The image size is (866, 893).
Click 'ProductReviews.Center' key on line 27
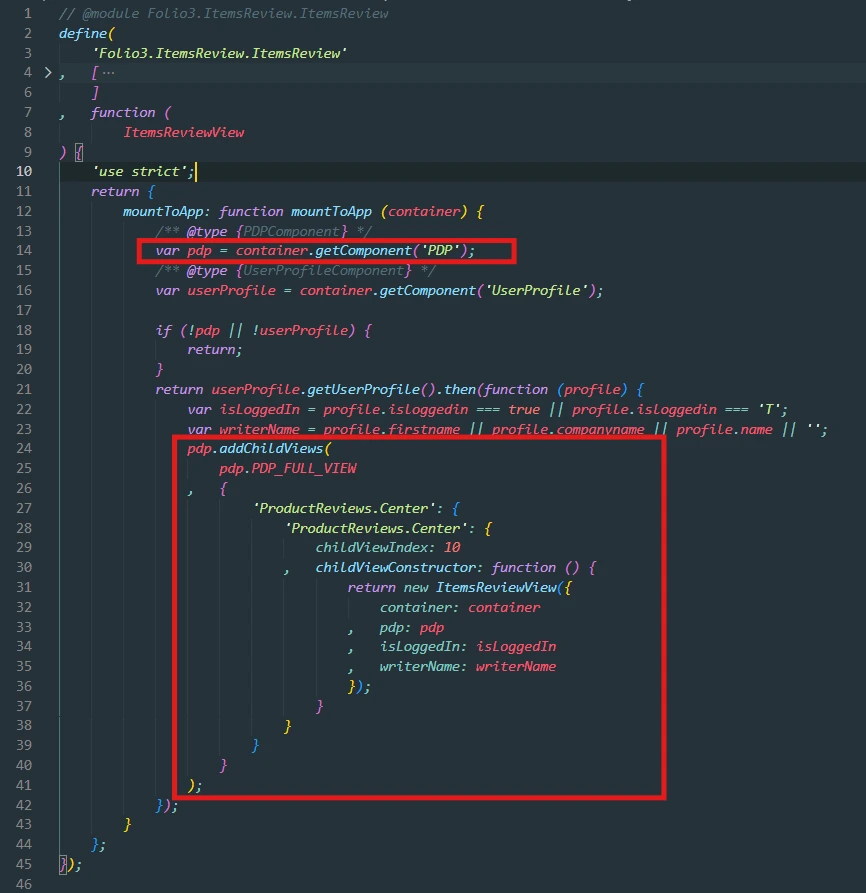[343, 509]
